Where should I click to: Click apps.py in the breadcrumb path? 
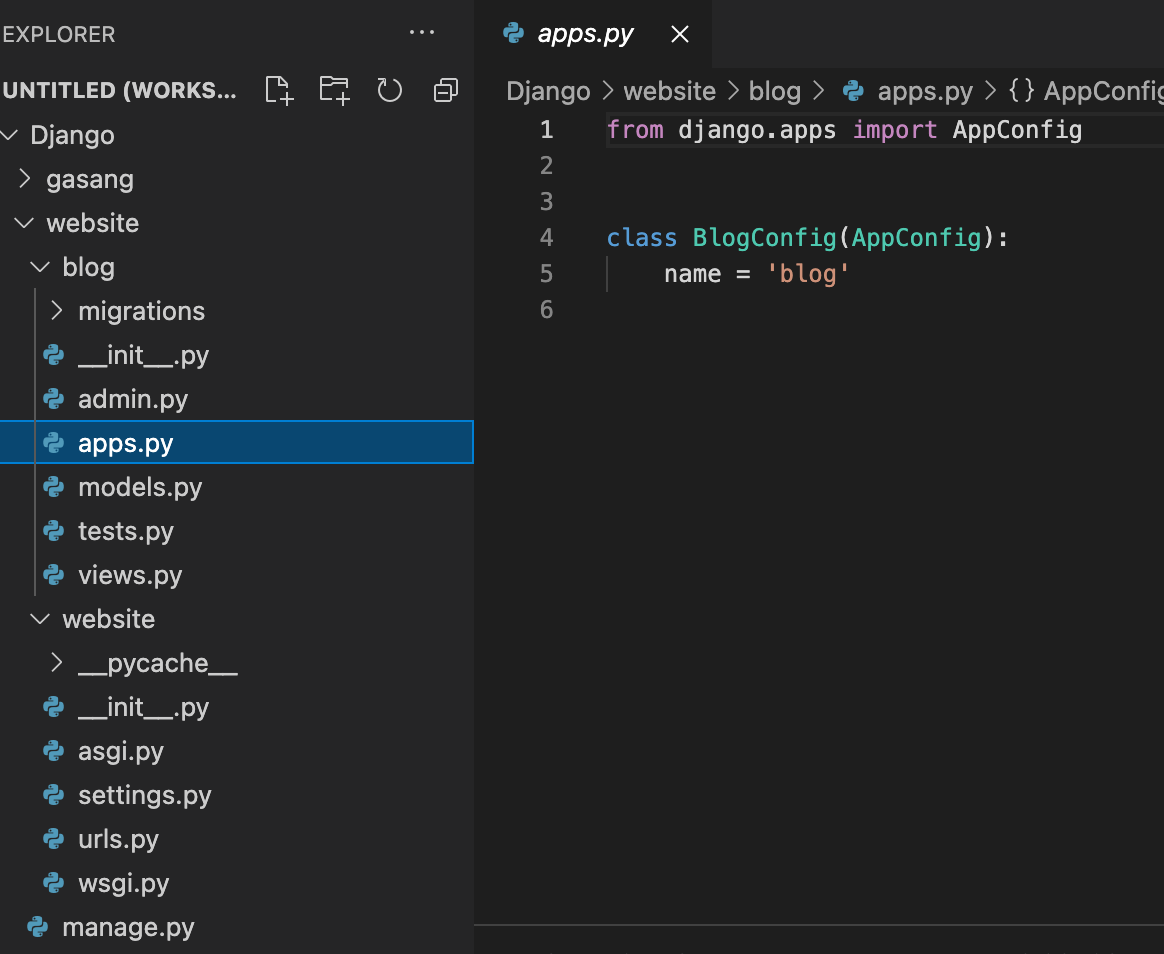[x=925, y=91]
